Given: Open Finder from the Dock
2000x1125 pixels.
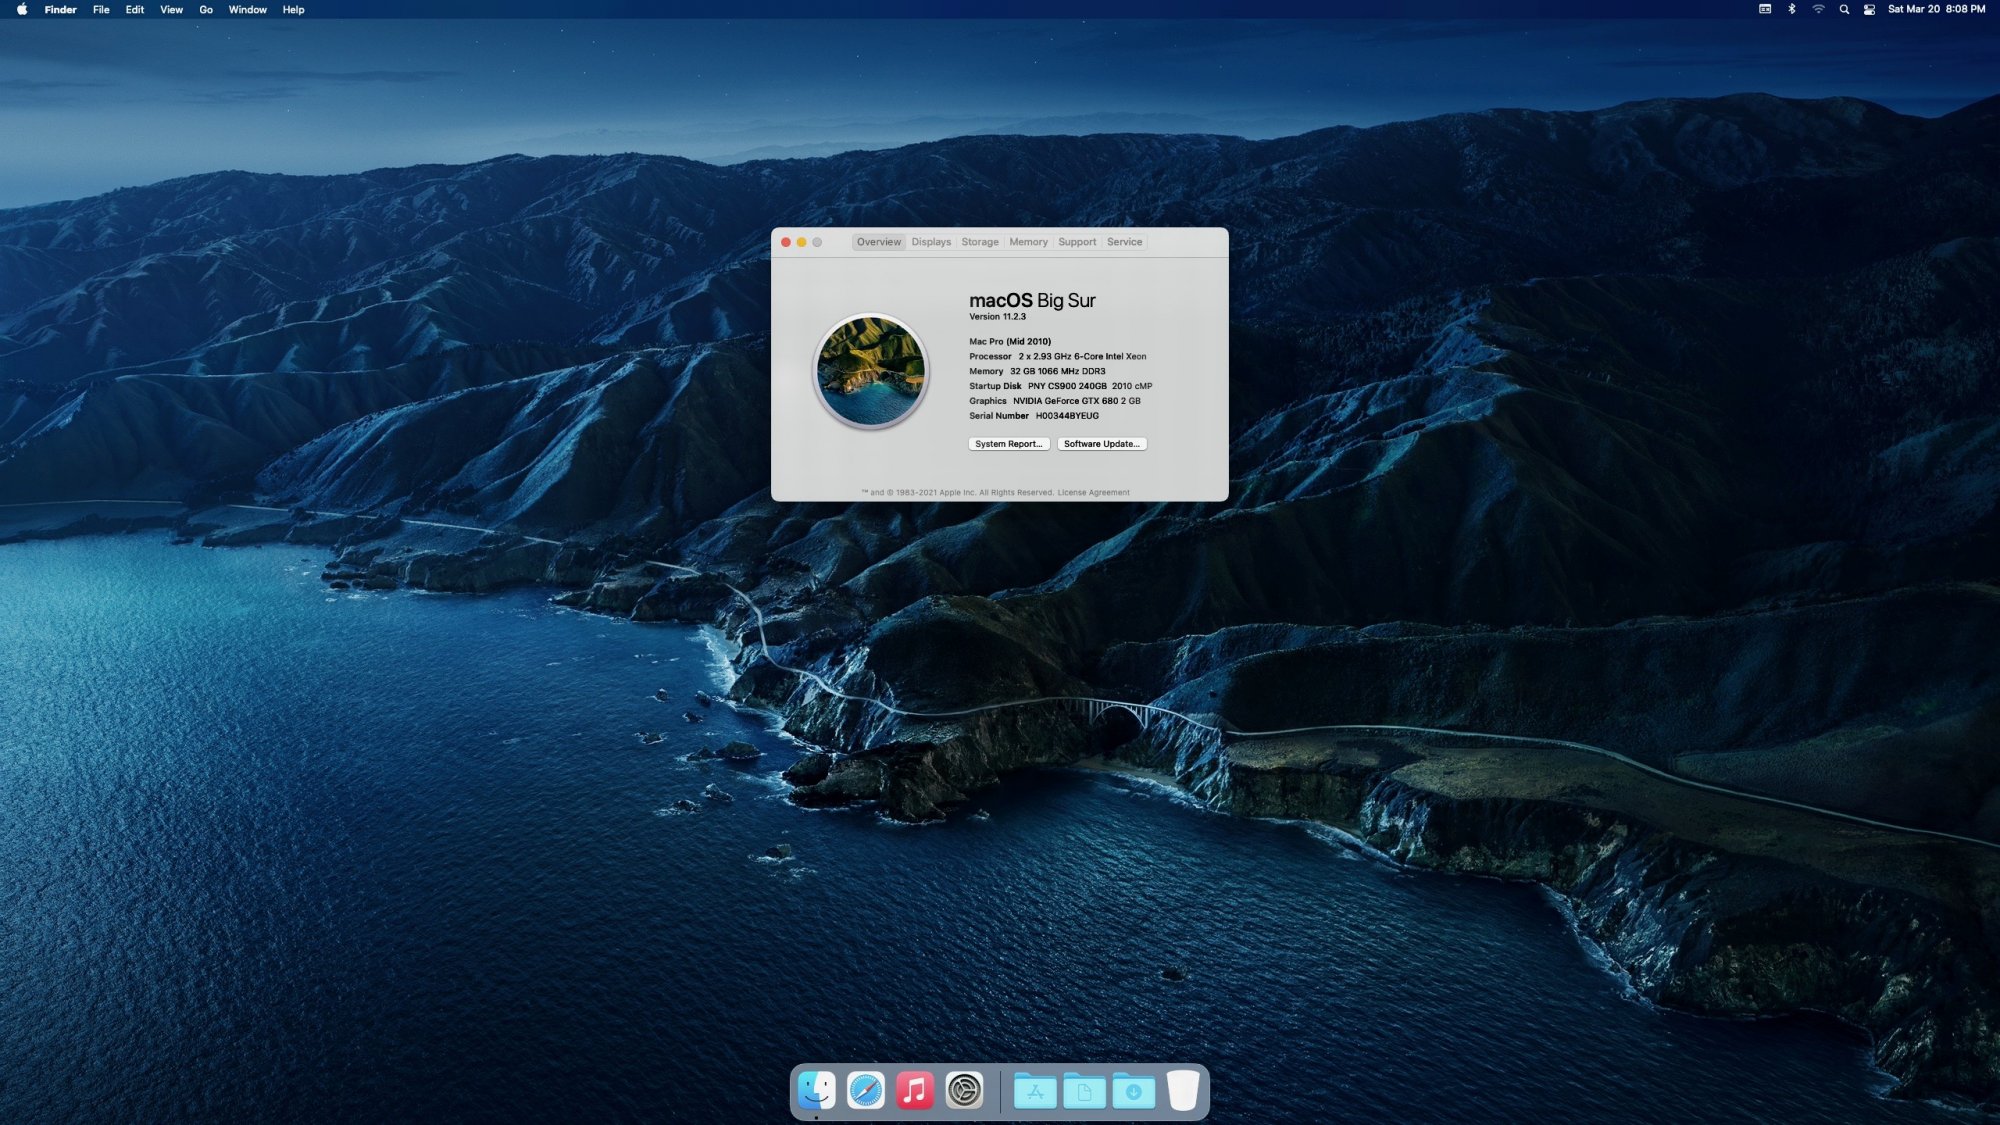Looking at the screenshot, I should (x=816, y=1090).
